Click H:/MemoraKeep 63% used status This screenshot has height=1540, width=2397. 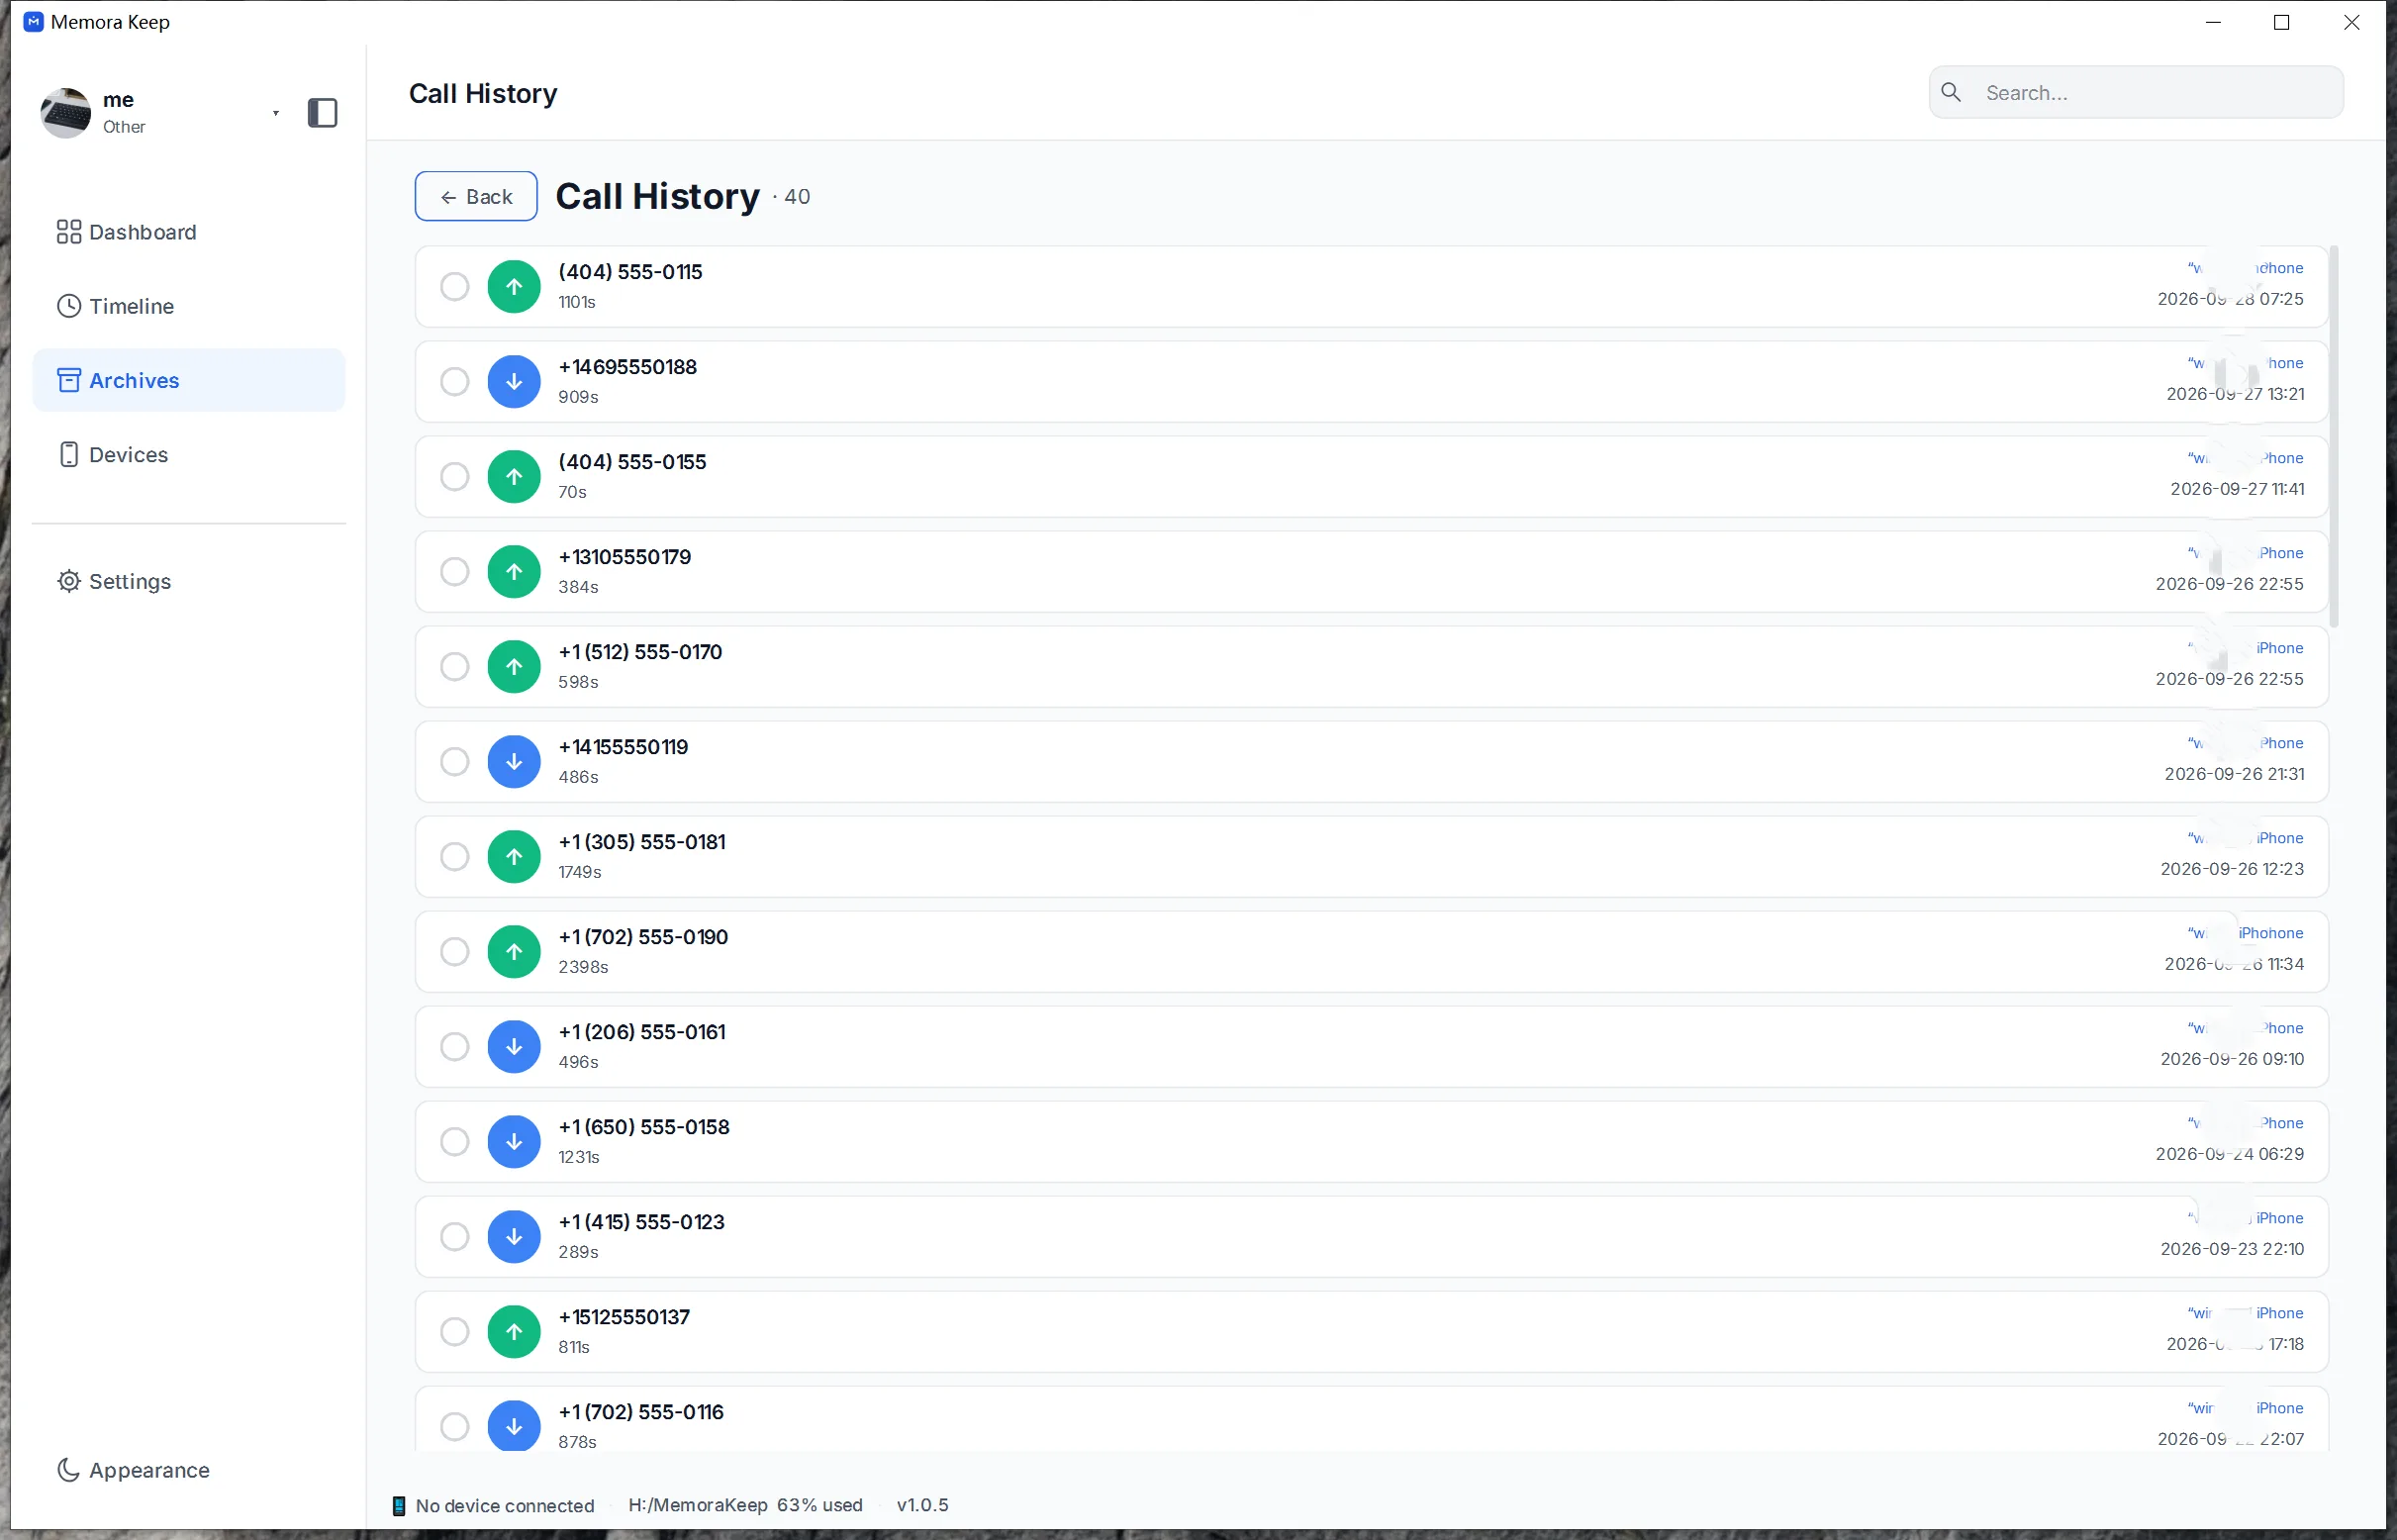click(x=745, y=1505)
